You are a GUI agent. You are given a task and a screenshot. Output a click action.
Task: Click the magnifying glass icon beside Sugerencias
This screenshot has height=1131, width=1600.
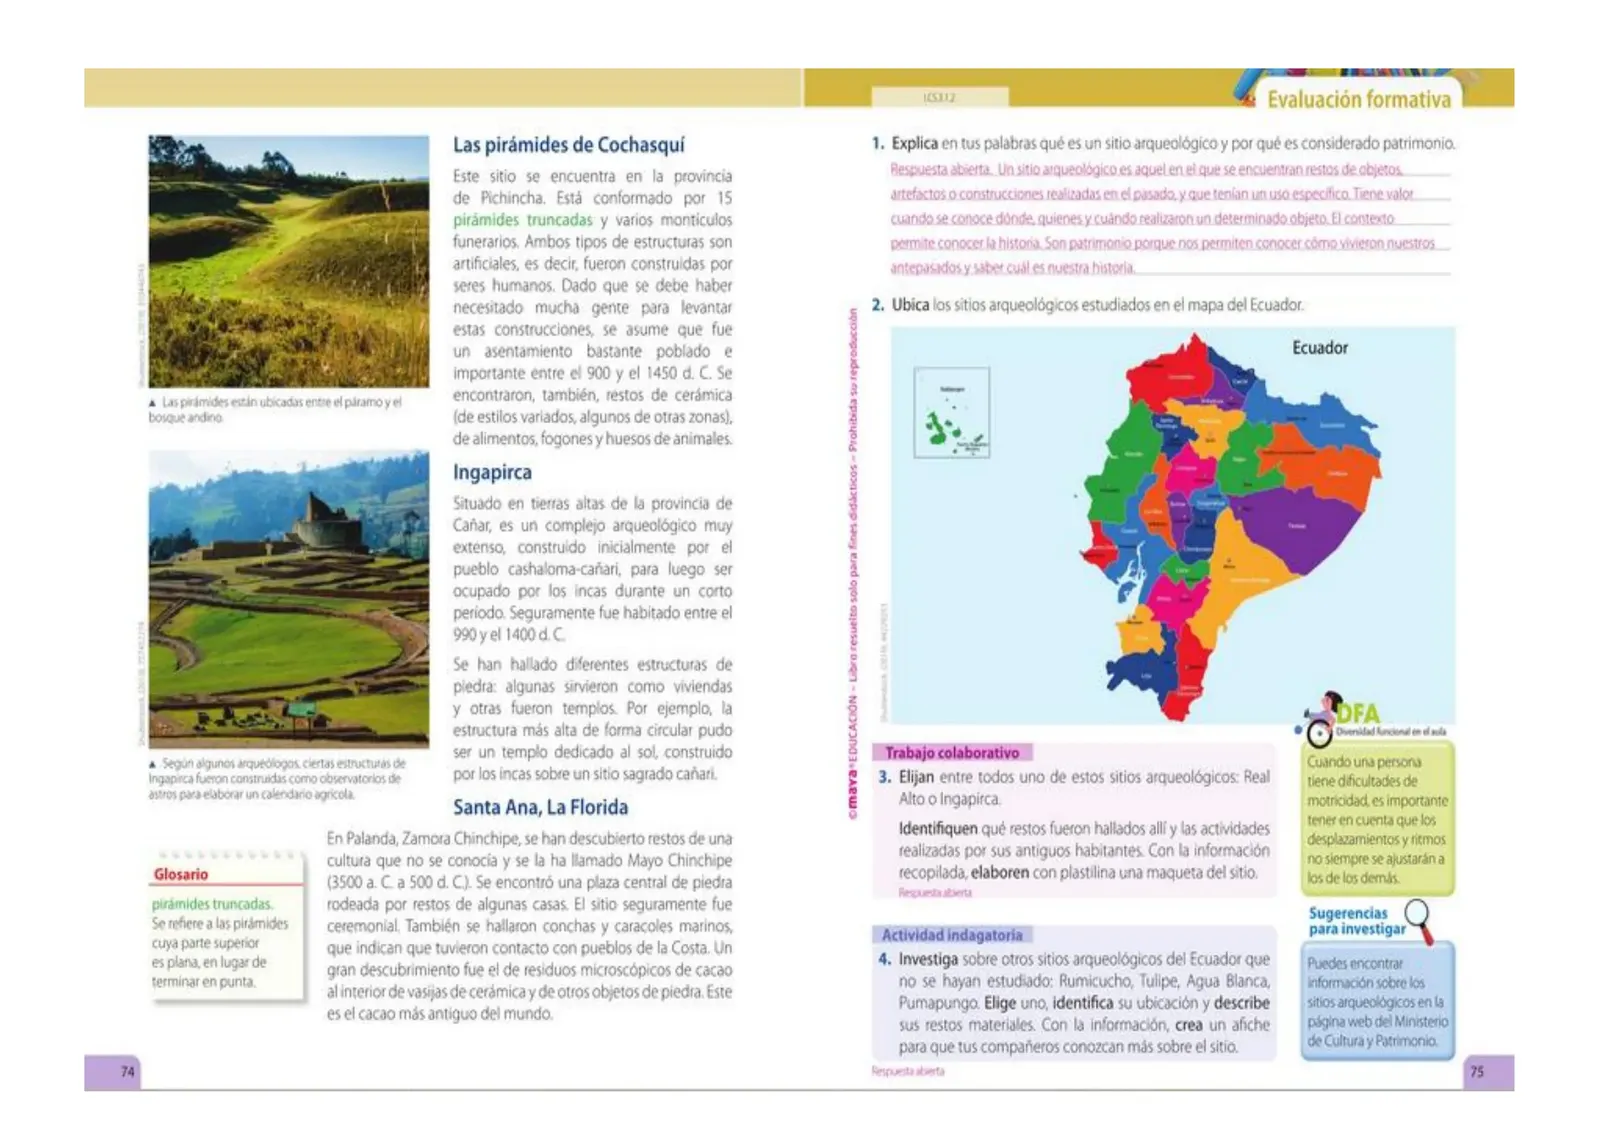click(1421, 920)
